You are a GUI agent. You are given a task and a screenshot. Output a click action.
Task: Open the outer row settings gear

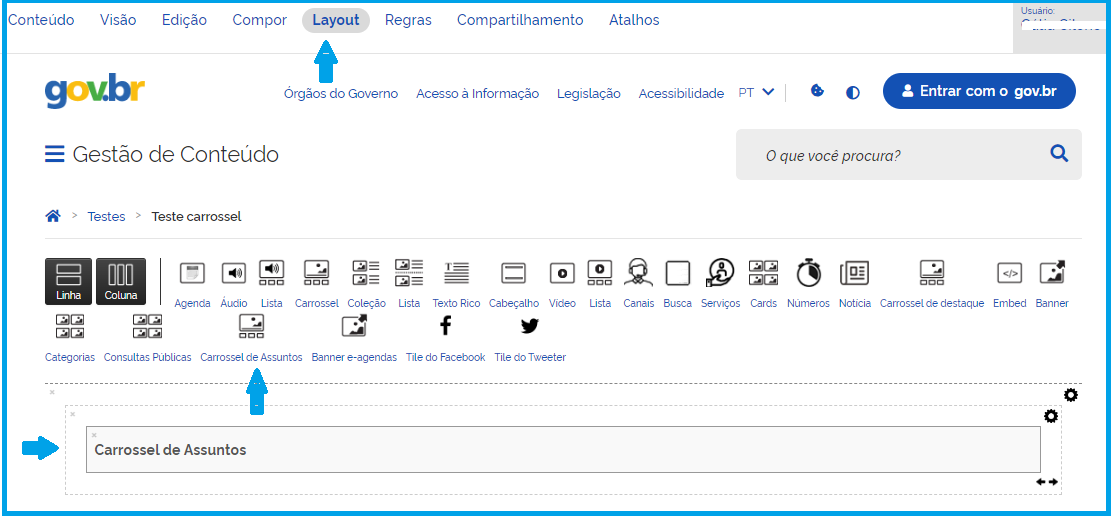(x=1071, y=394)
